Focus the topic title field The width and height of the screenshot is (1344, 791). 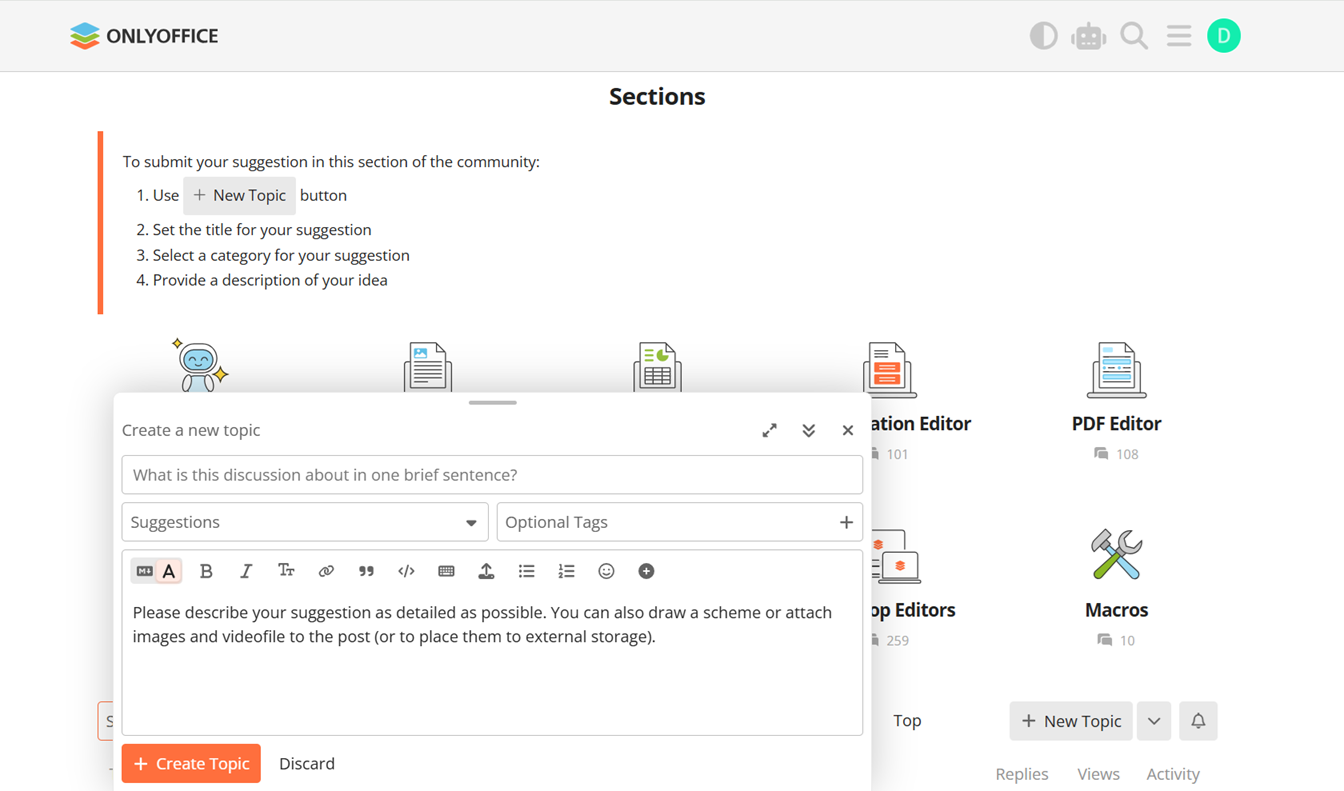492,475
